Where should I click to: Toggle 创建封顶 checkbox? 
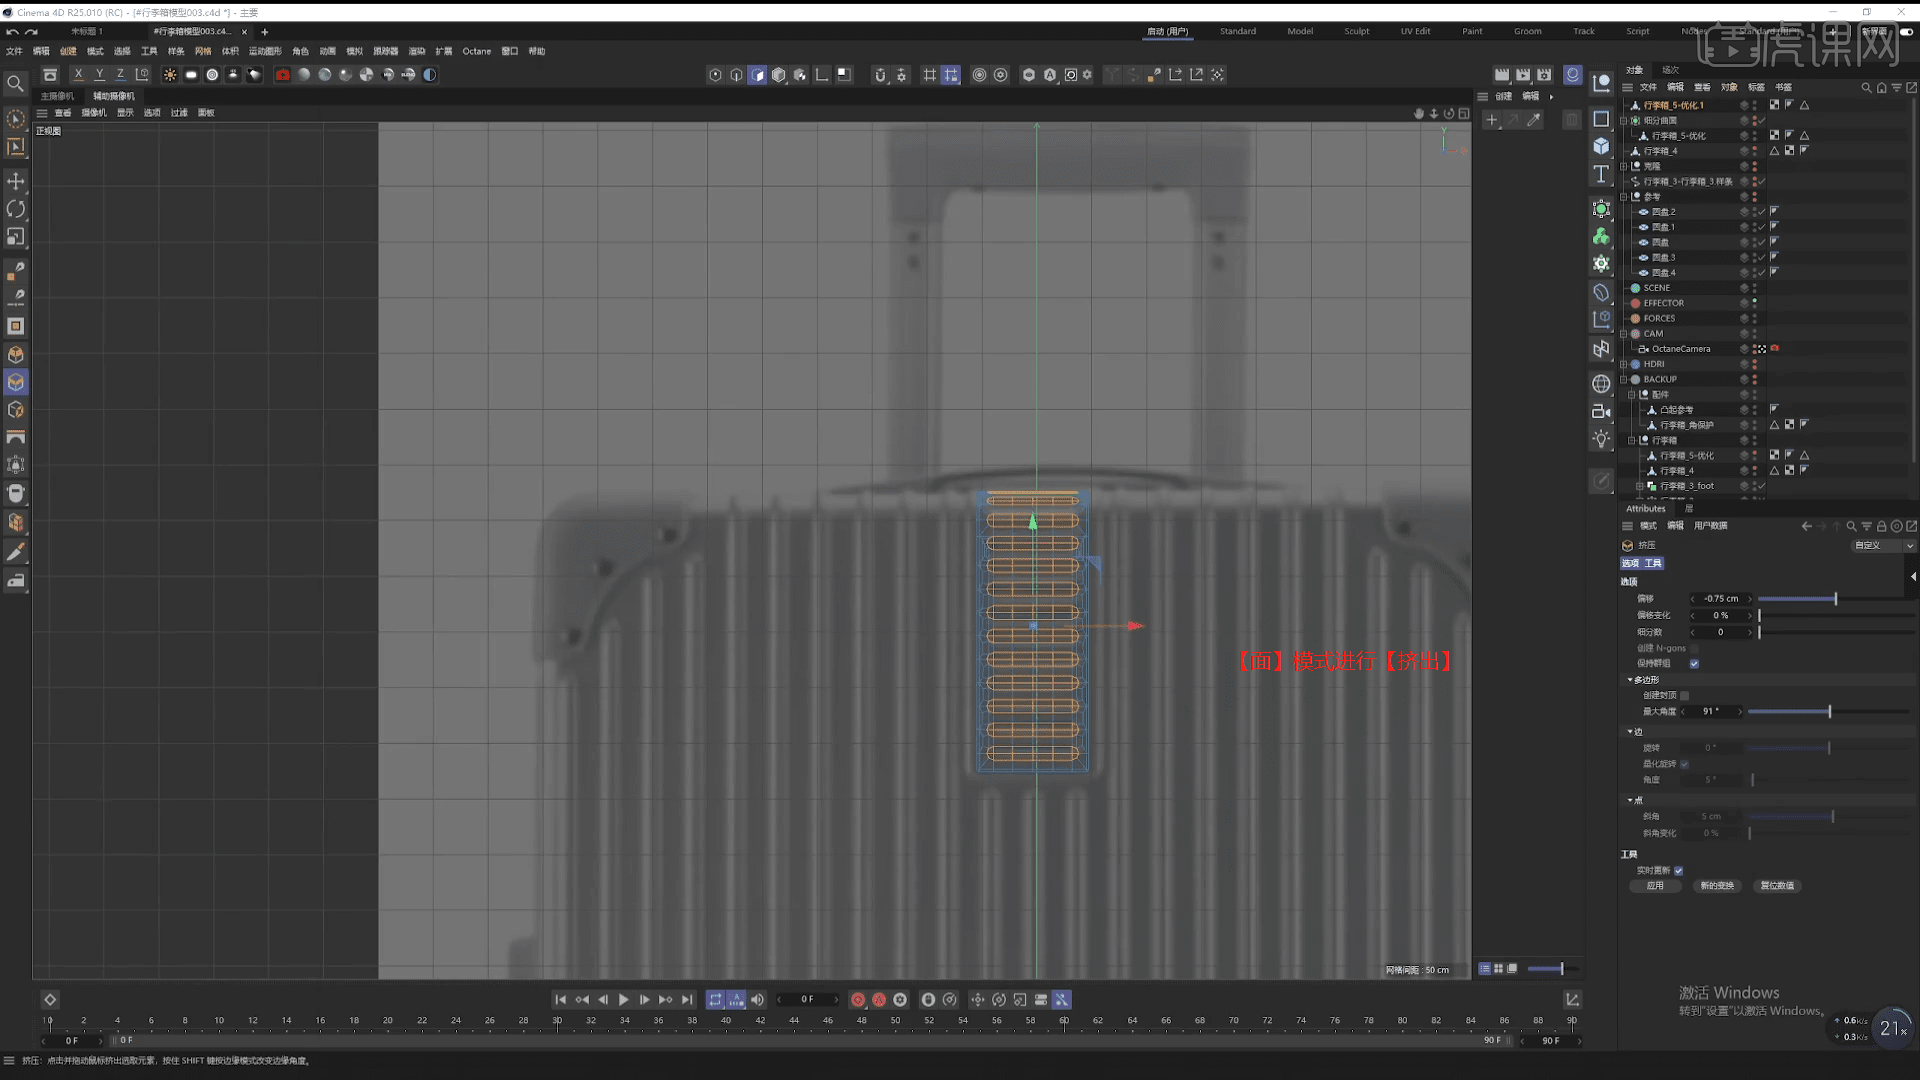[x=1684, y=696]
